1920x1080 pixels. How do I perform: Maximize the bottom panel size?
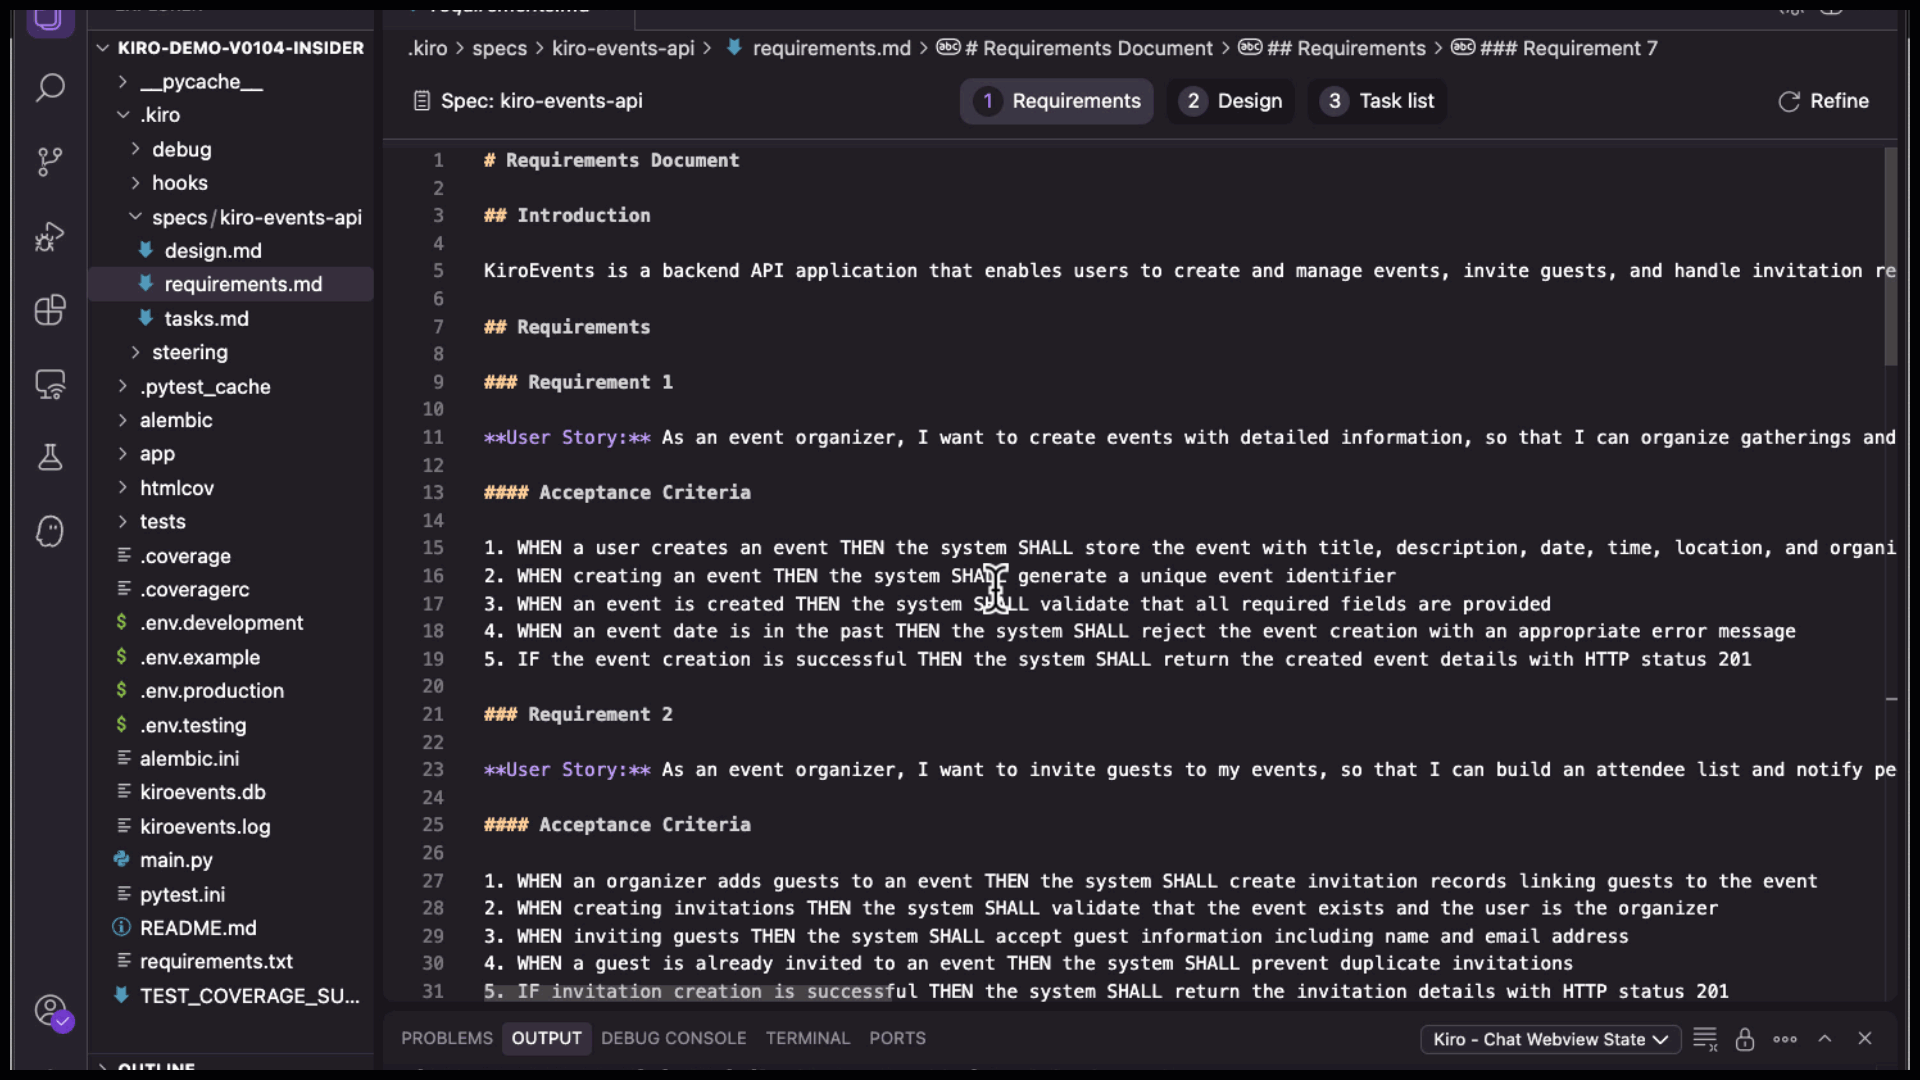click(1825, 1039)
